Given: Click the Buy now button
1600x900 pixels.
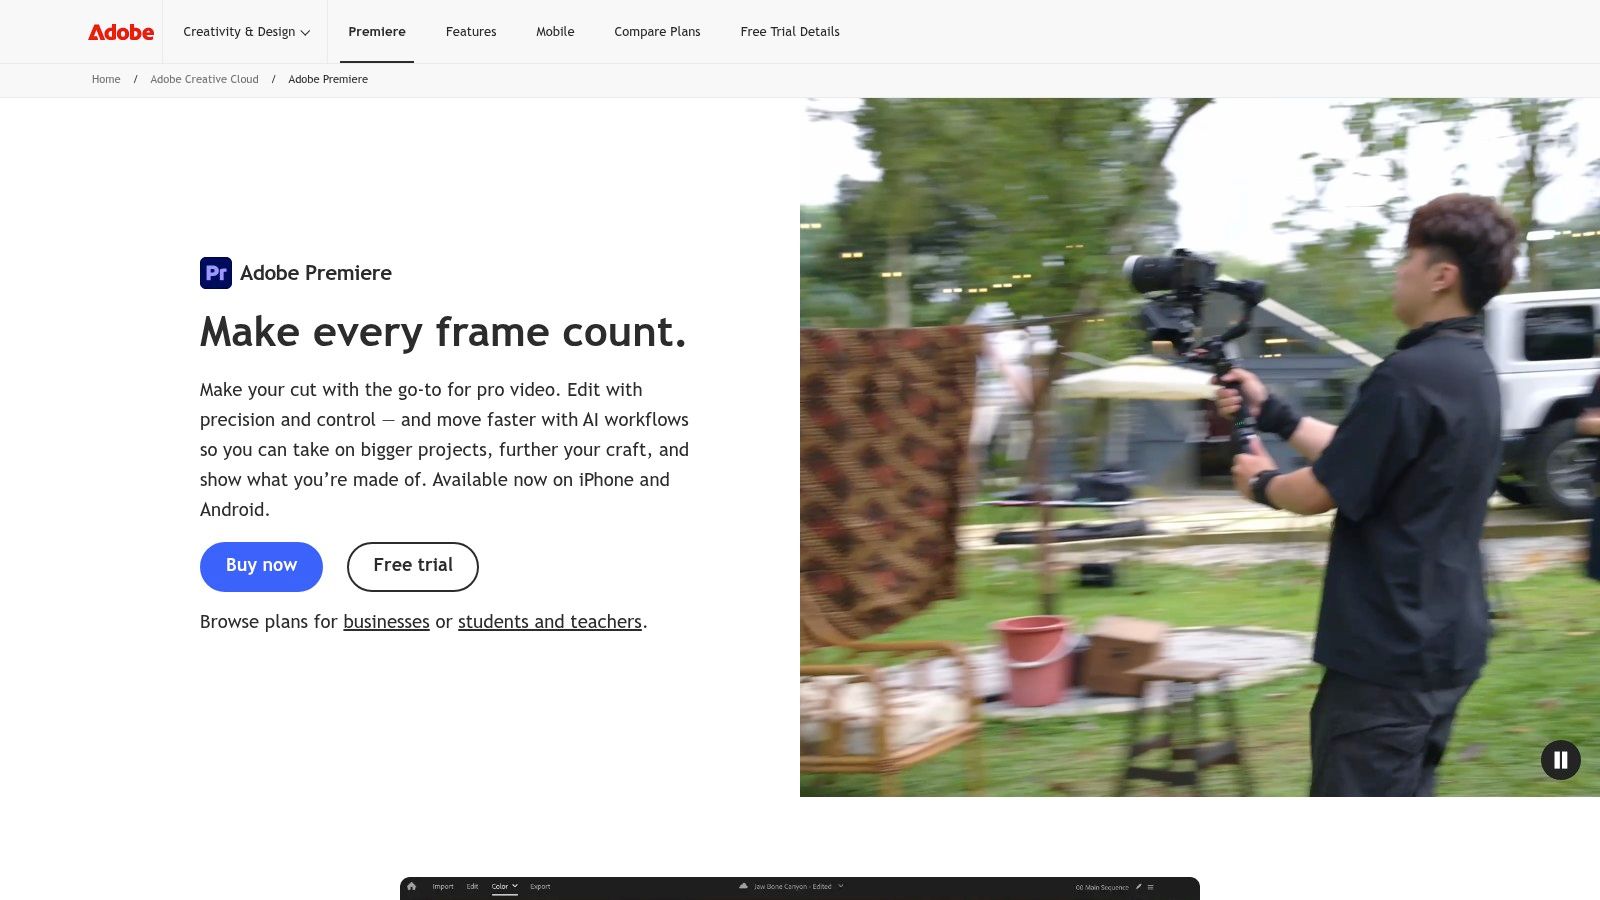Looking at the screenshot, I should point(261,566).
